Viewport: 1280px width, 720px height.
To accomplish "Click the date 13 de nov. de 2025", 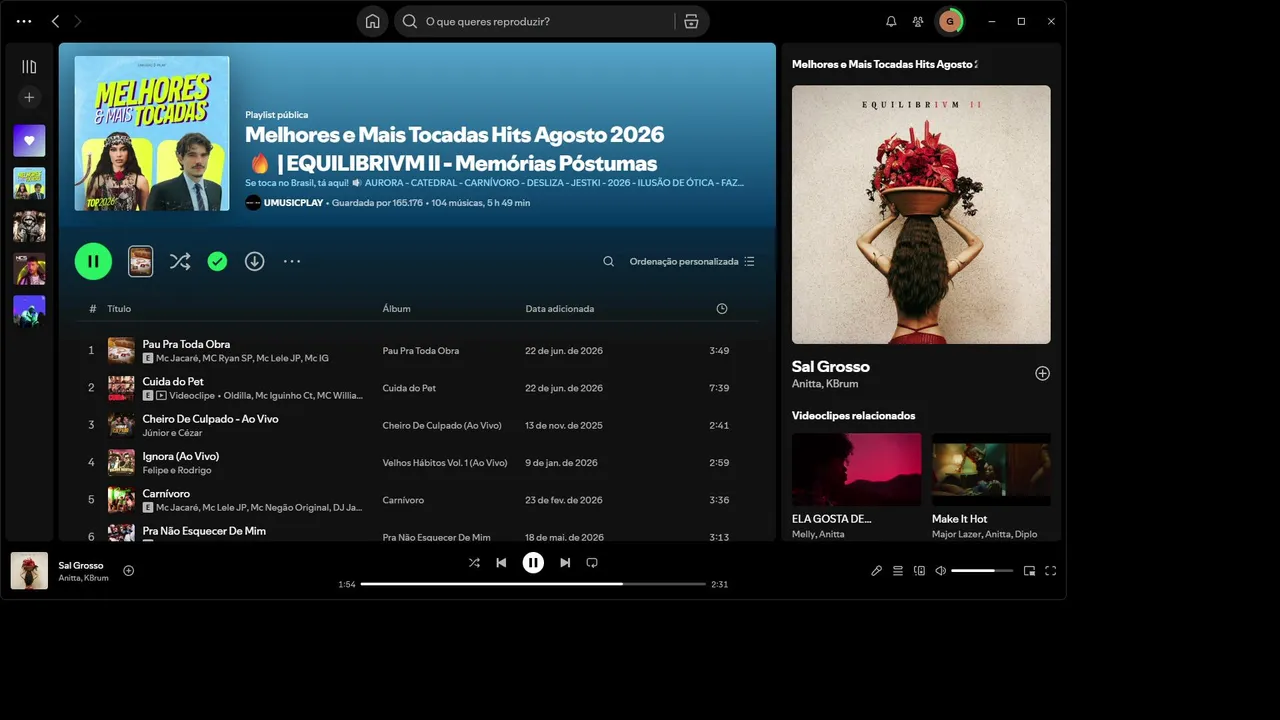I will [x=564, y=426].
